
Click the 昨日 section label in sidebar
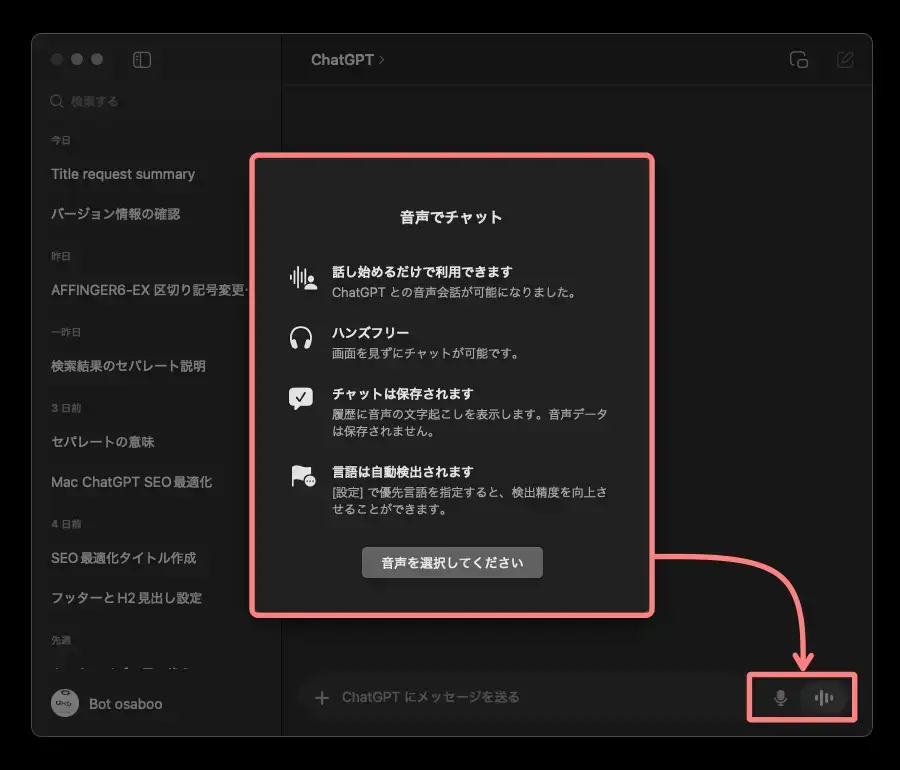pos(61,256)
